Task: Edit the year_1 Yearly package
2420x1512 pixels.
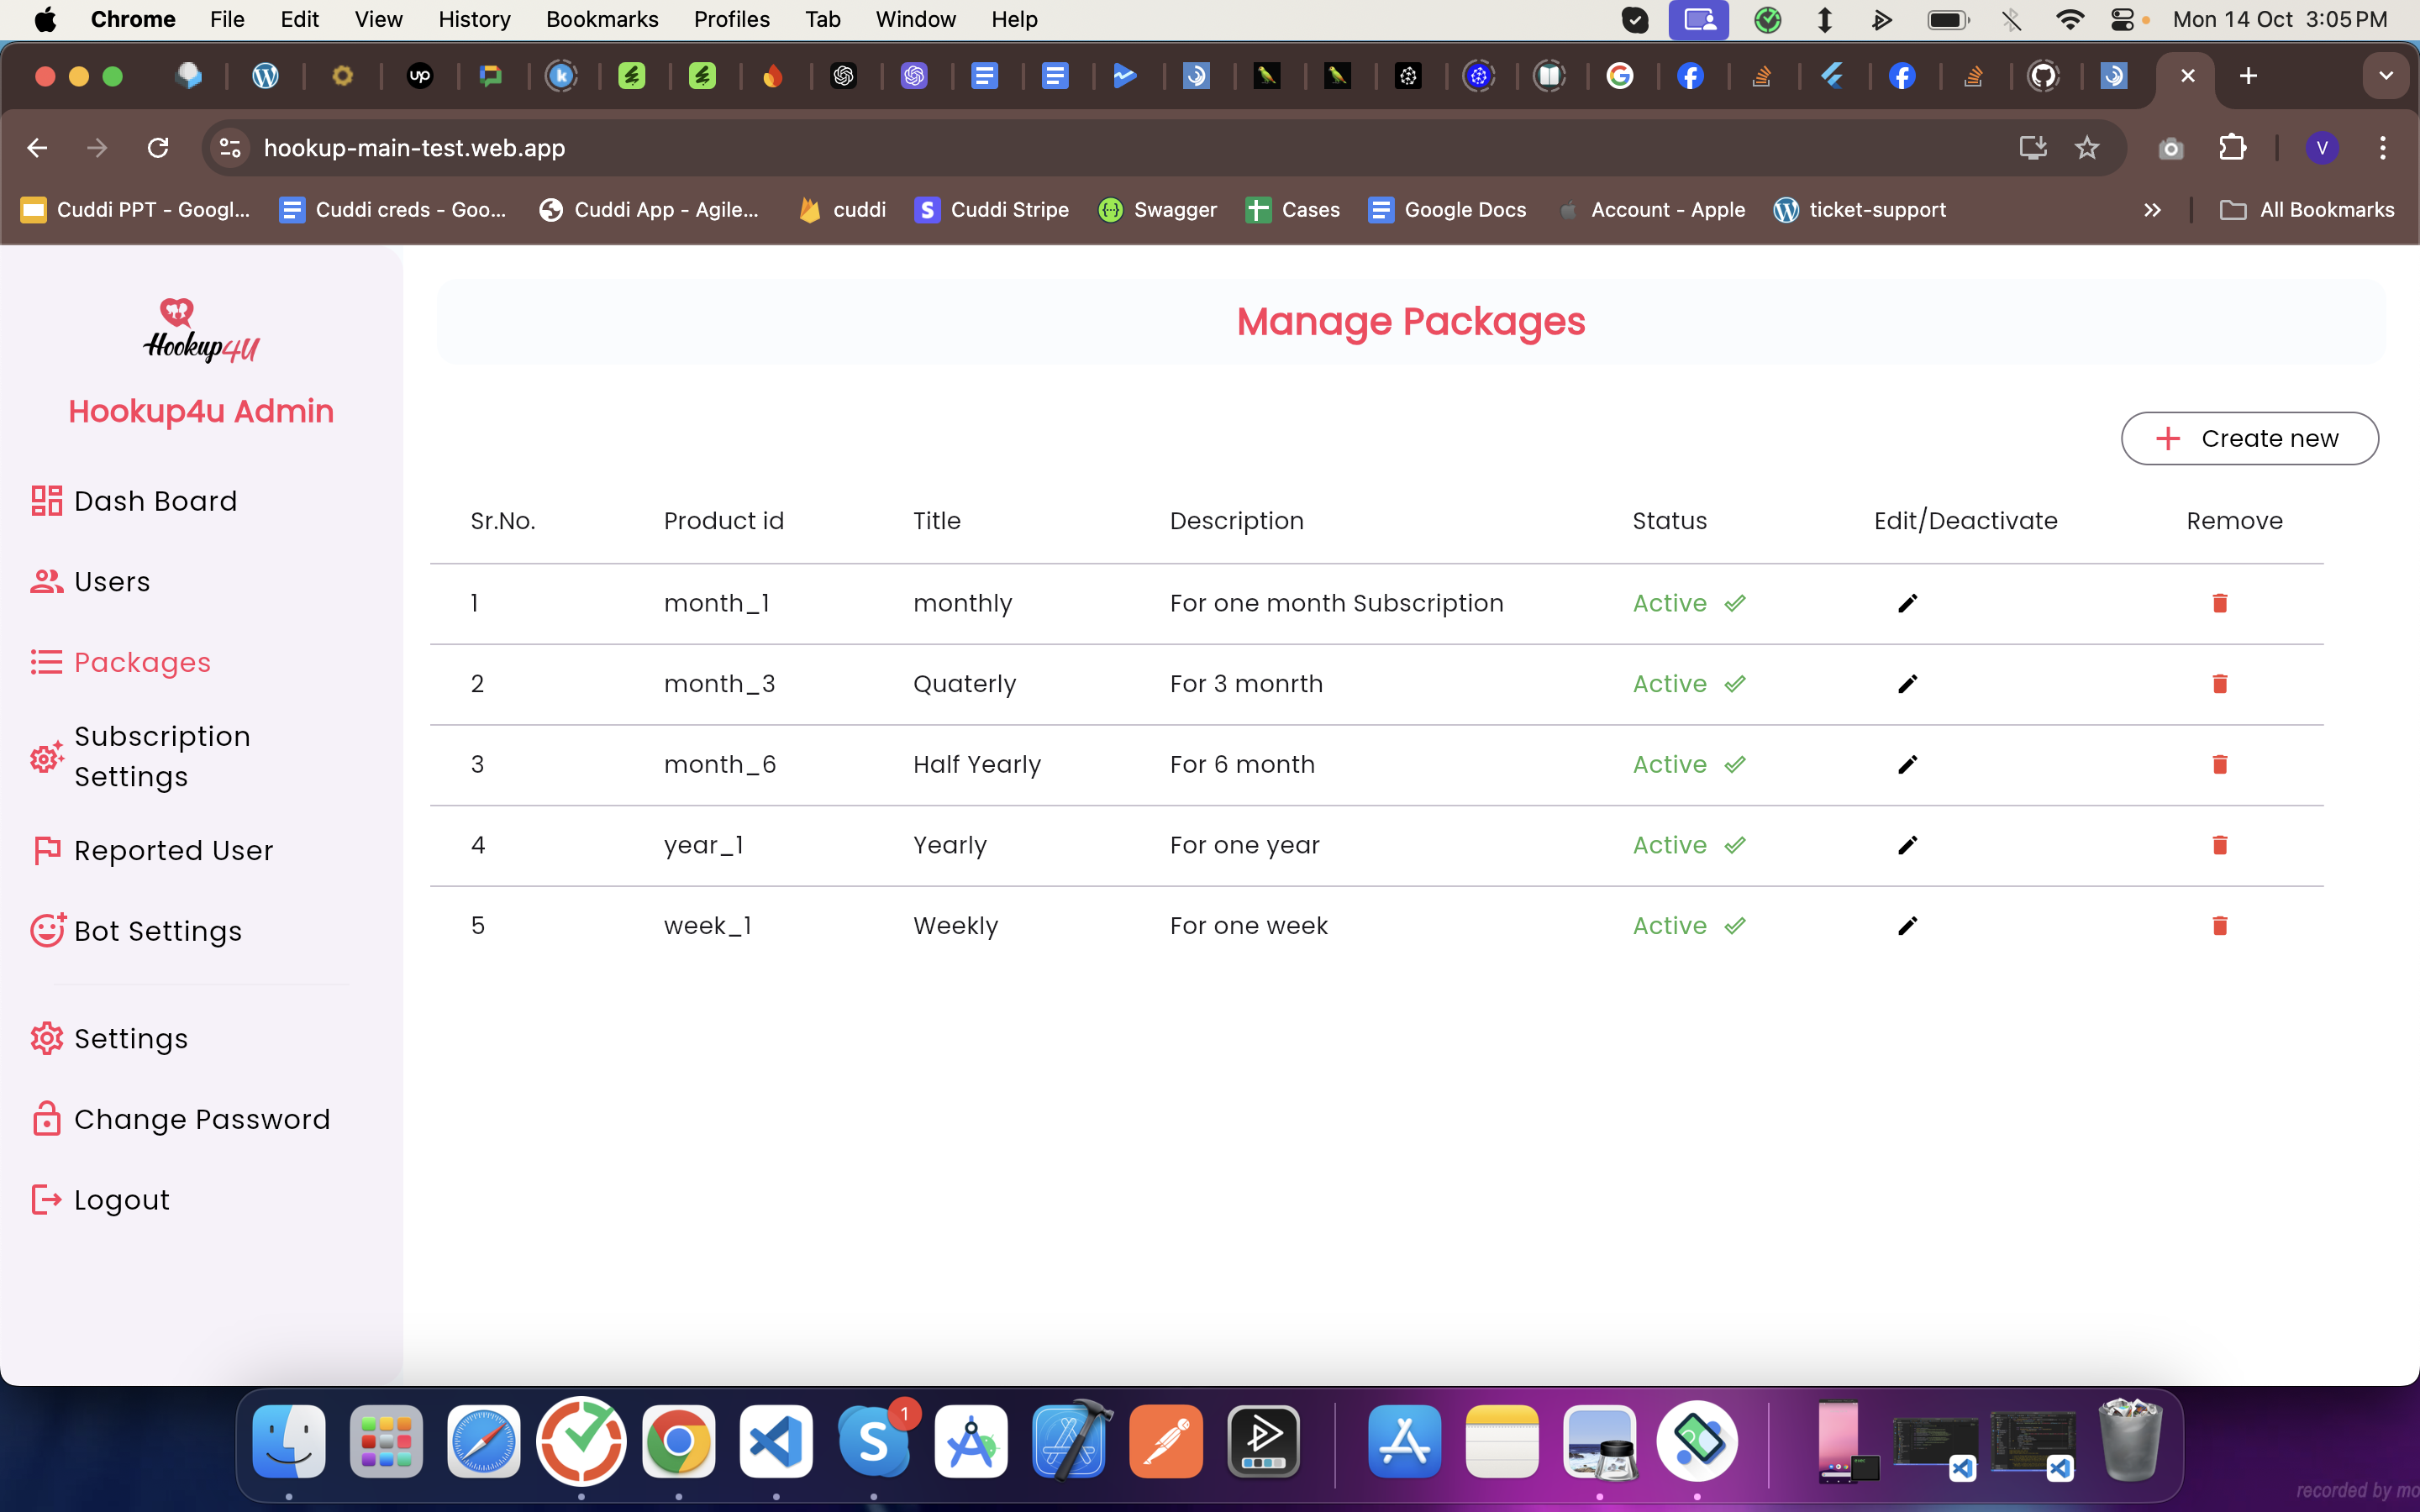Action: coord(1907,845)
